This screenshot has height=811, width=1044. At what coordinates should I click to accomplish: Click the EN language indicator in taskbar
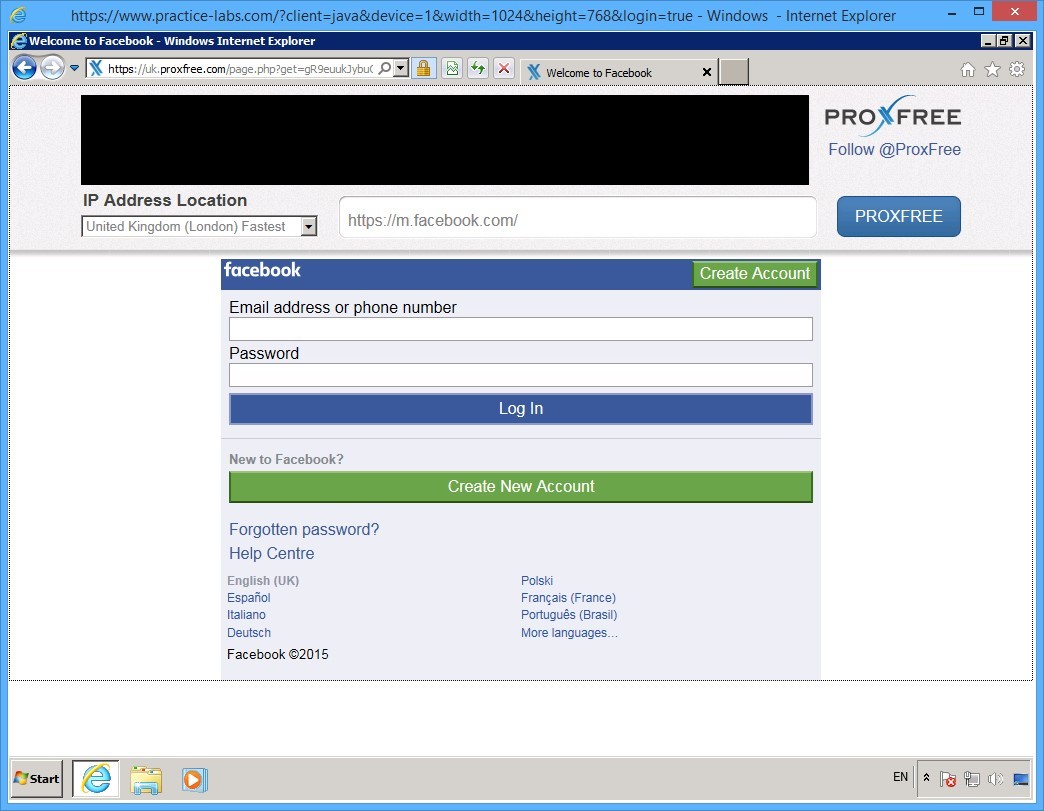pos(899,777)
